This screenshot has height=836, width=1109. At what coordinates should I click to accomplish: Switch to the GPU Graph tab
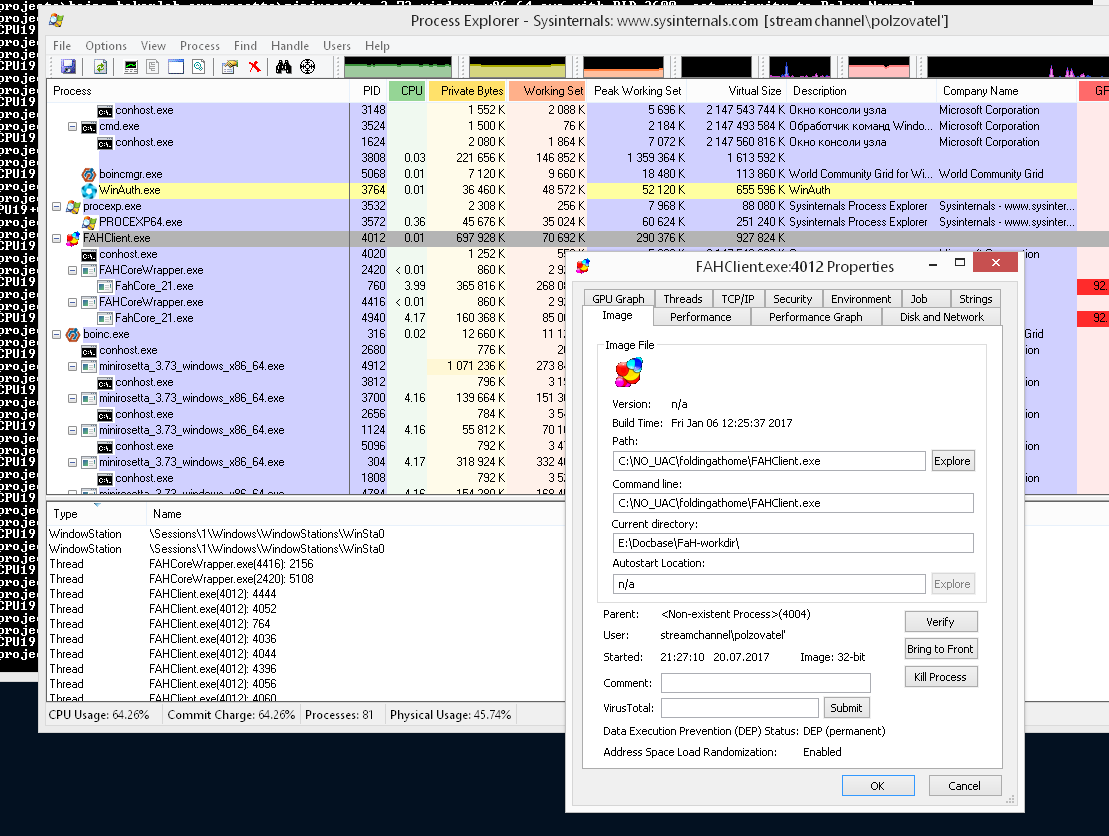coord(619,298)
